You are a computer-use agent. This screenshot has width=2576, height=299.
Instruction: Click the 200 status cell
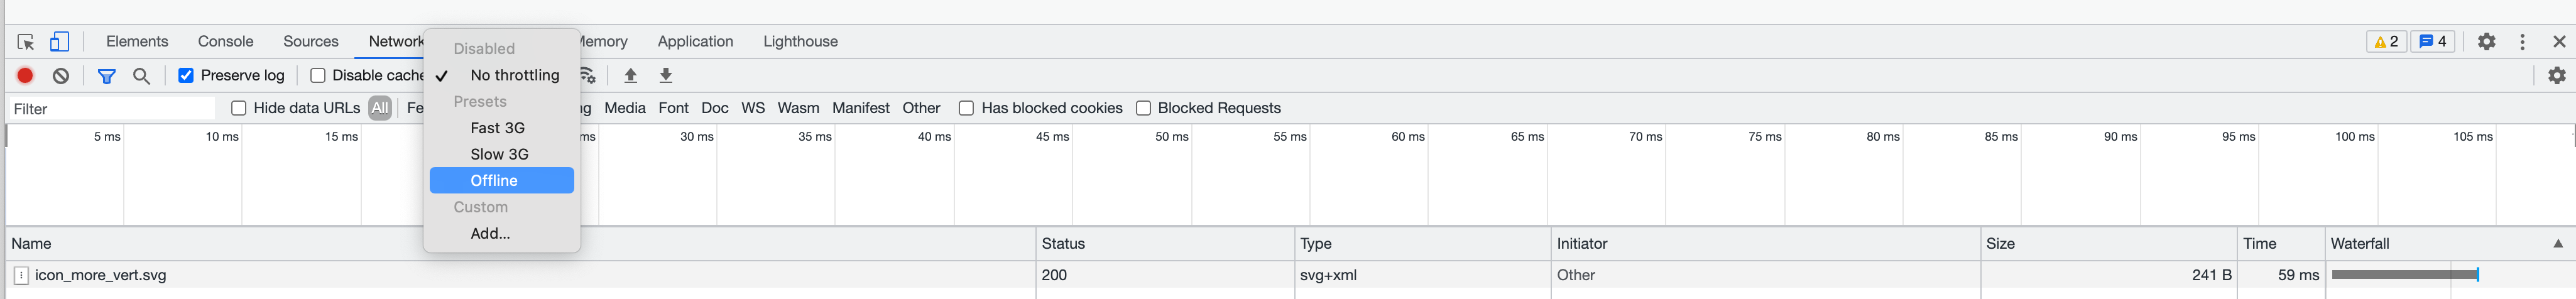coord(1165,275)
